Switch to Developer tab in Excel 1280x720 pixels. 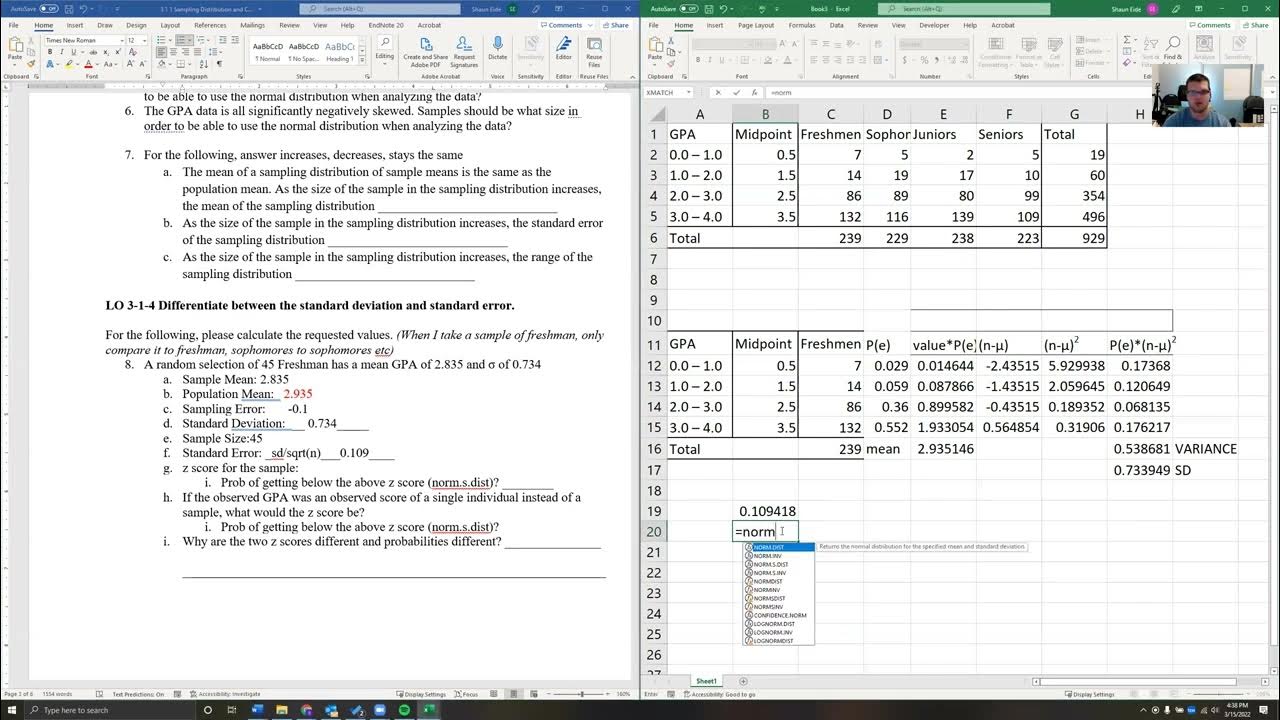click(934, 25)
